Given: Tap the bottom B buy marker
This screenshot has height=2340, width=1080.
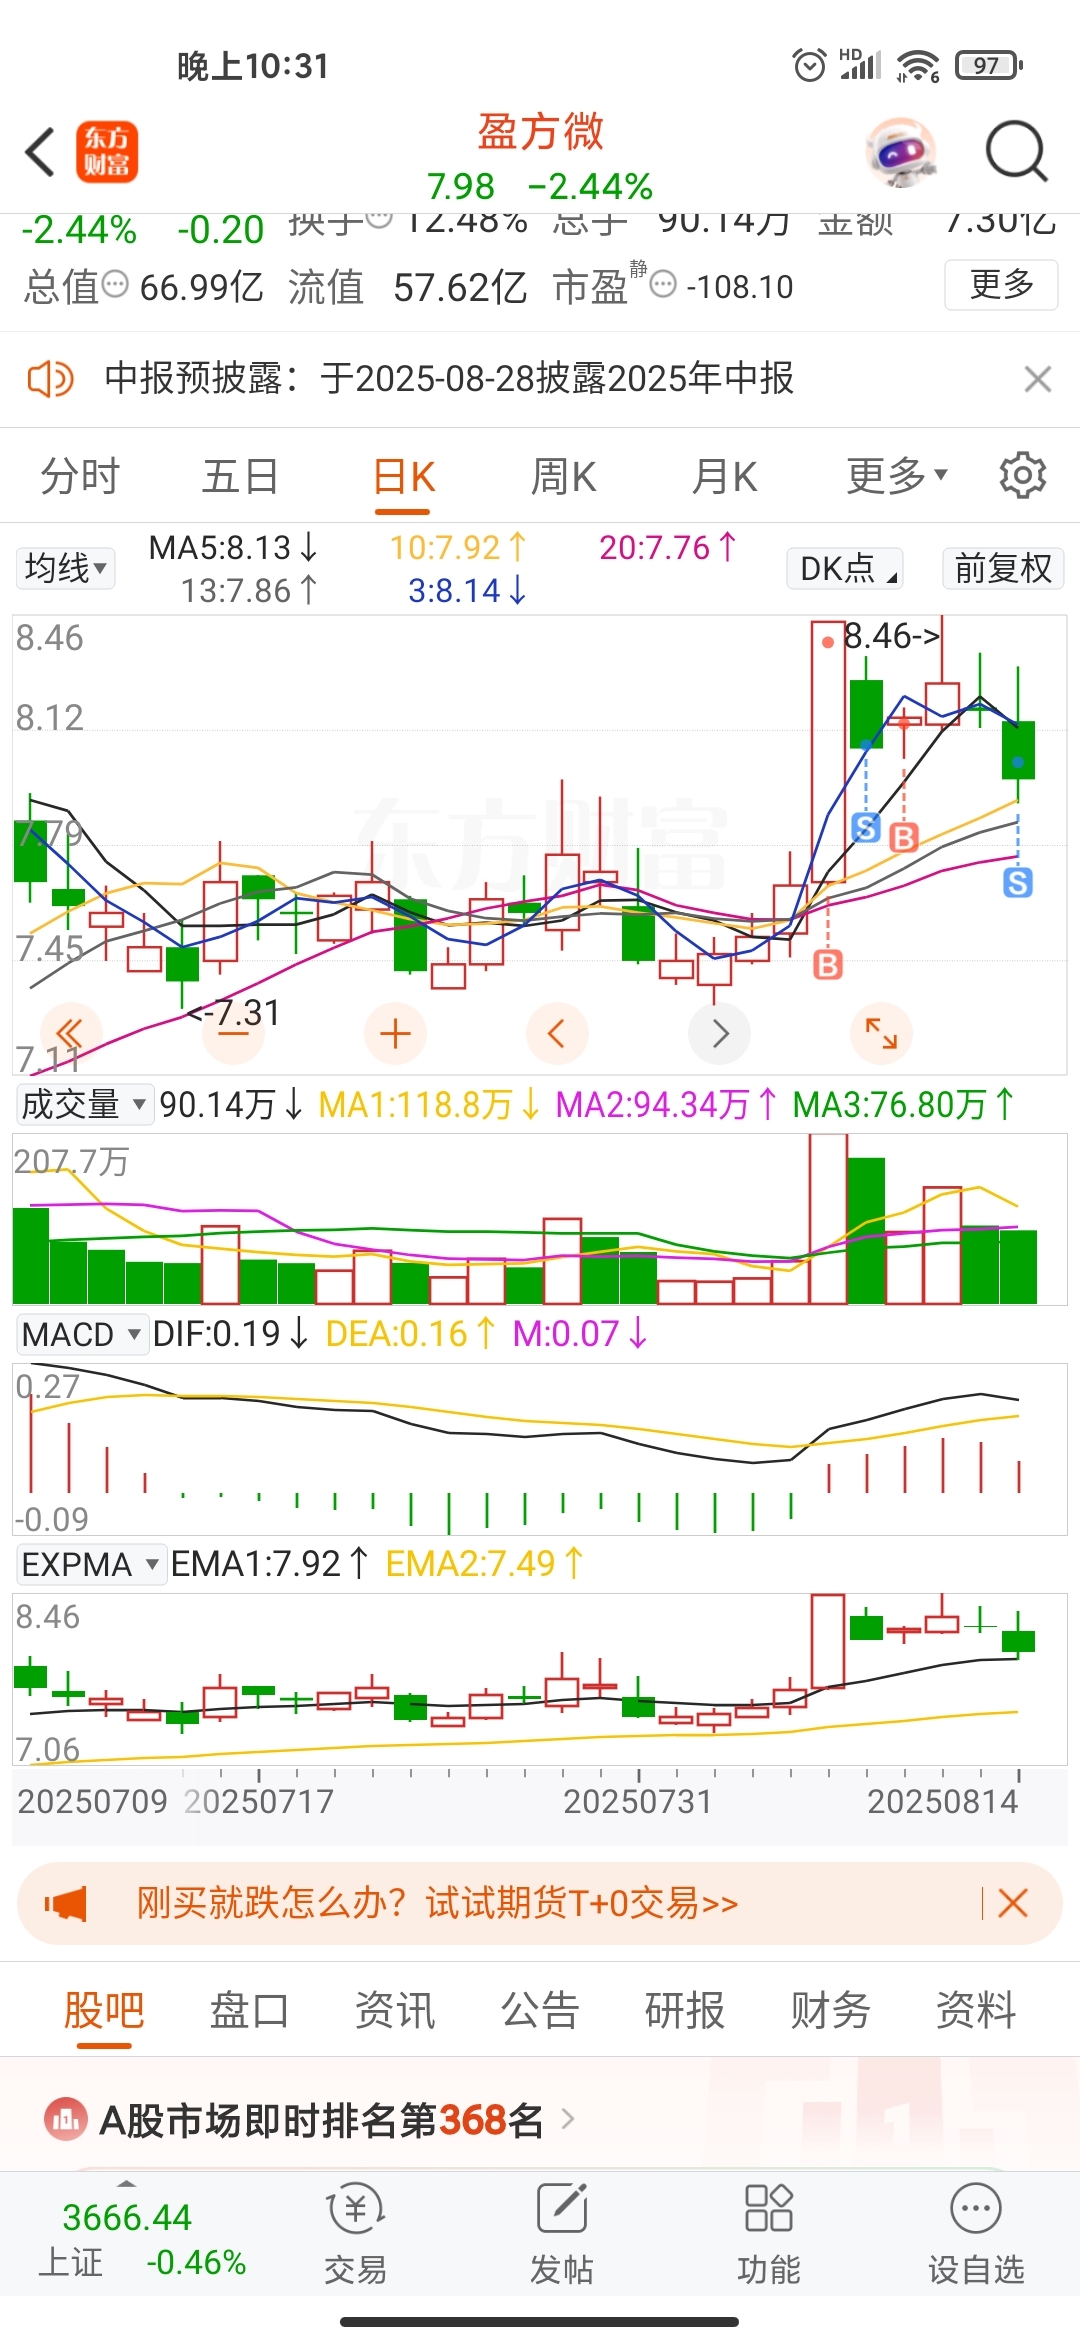Looking at the screenshot, I should pyautogui.click(x=828, y=965).
